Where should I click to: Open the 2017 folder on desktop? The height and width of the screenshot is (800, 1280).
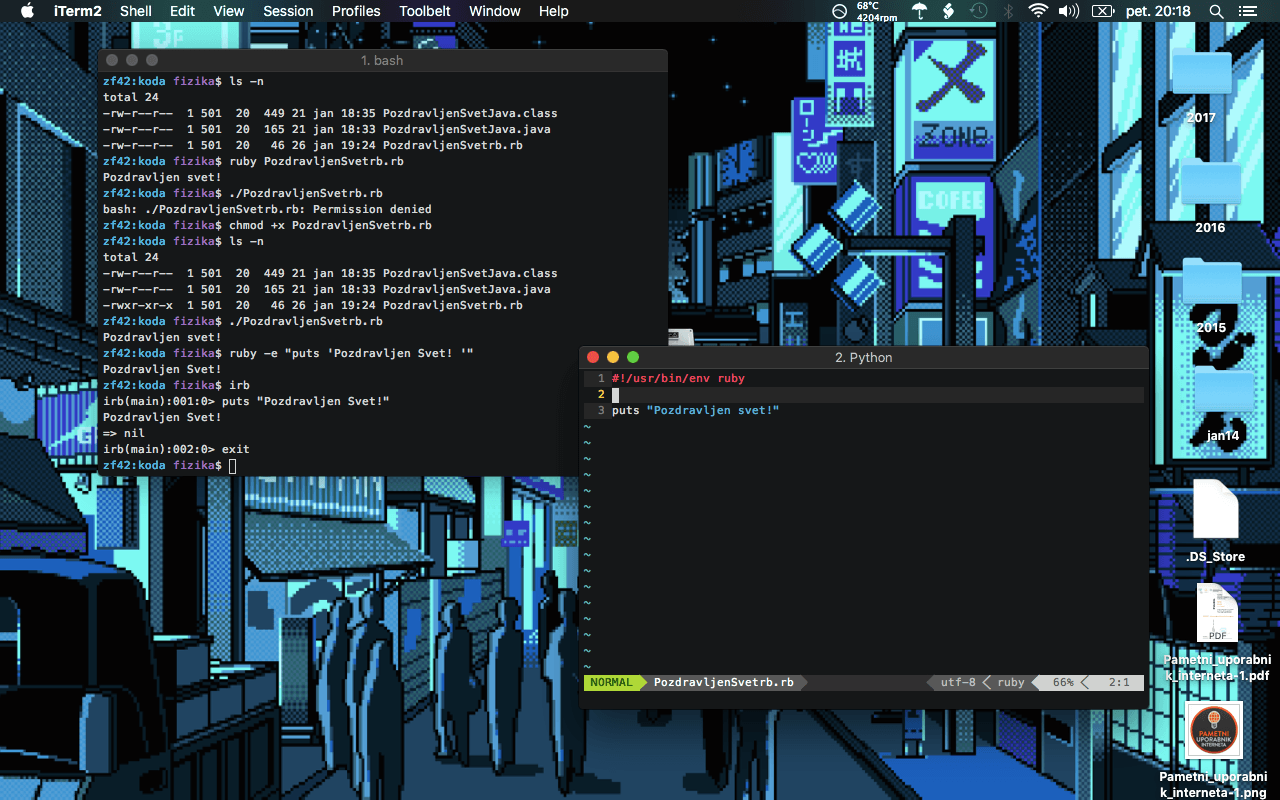point(1201,75)
